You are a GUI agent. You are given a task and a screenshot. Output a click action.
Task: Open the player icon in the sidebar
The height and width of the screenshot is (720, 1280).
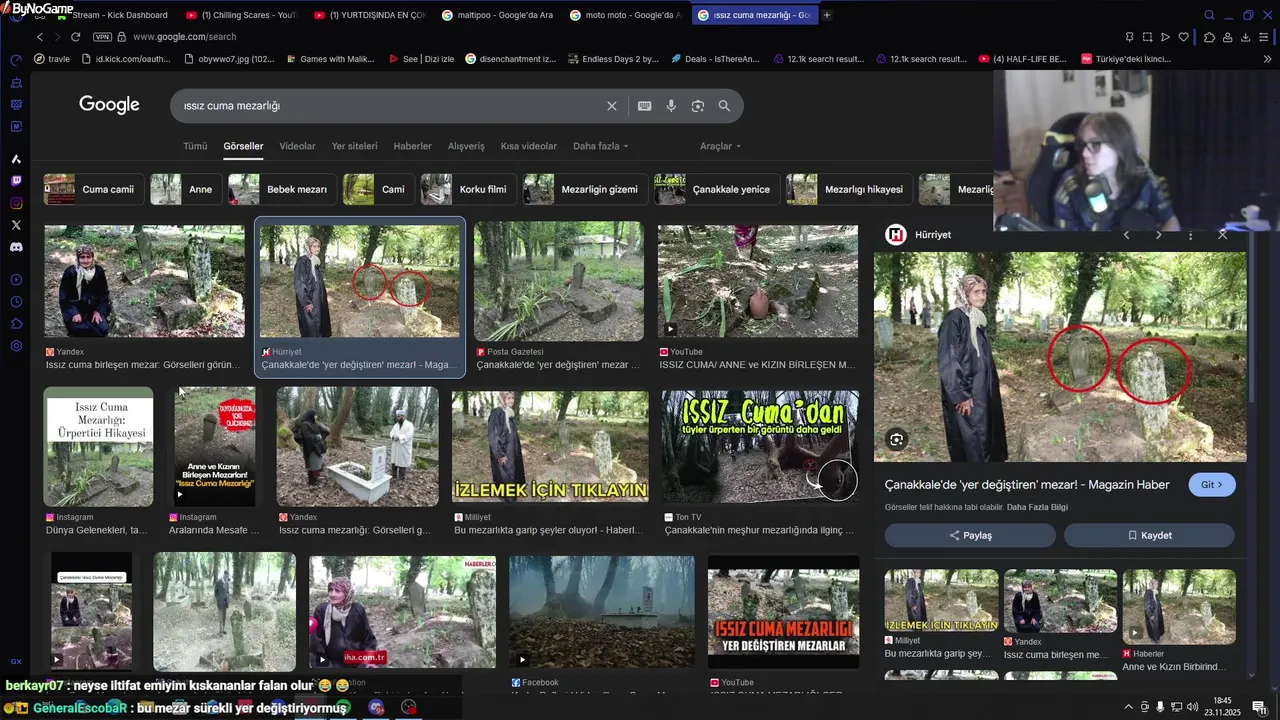[16, 280]
